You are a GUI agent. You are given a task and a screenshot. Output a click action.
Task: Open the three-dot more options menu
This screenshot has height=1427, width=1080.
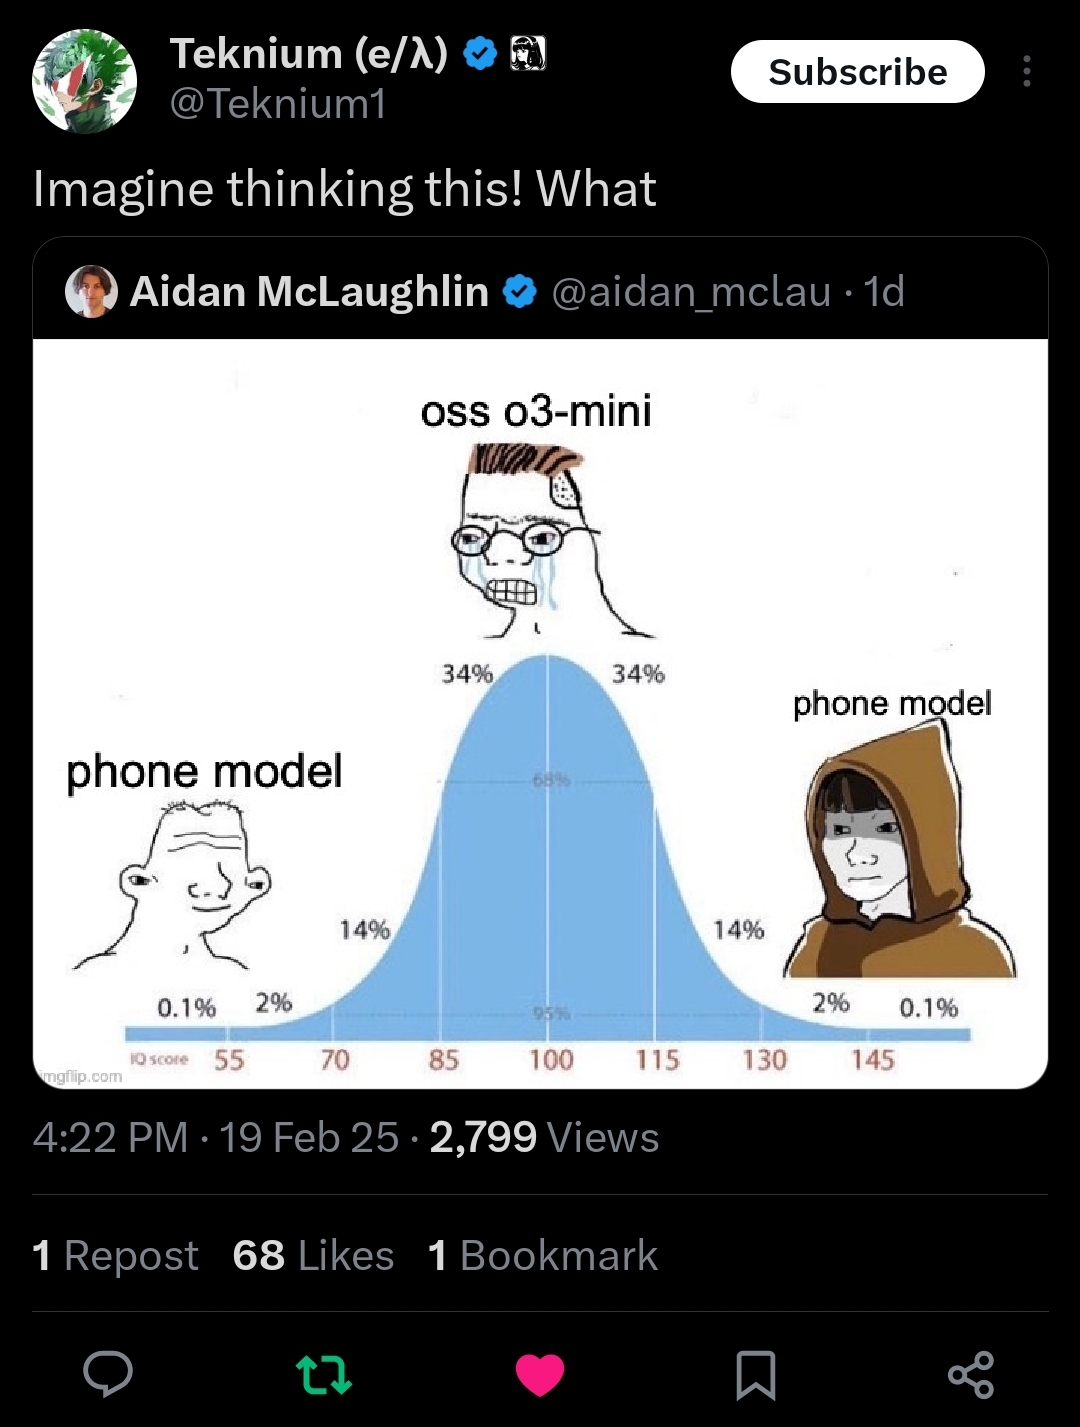click(1026, 72)
